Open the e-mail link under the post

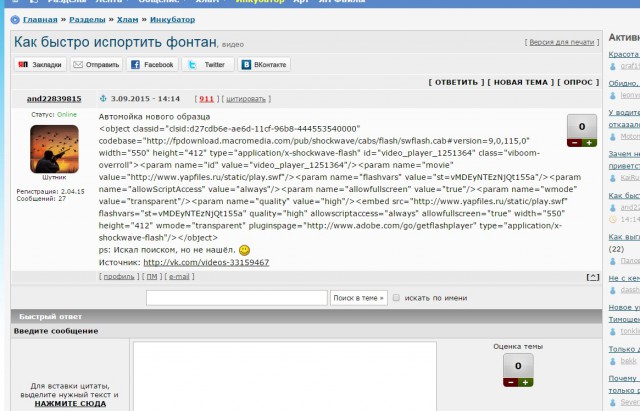tap(179, 277)
